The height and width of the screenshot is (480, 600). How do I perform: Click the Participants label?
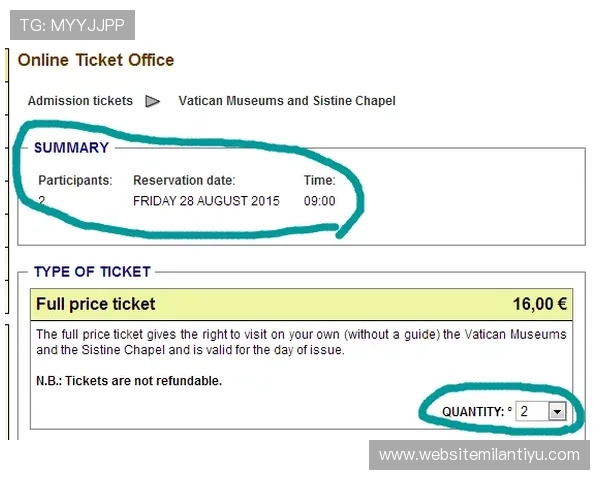coord(75,181)
